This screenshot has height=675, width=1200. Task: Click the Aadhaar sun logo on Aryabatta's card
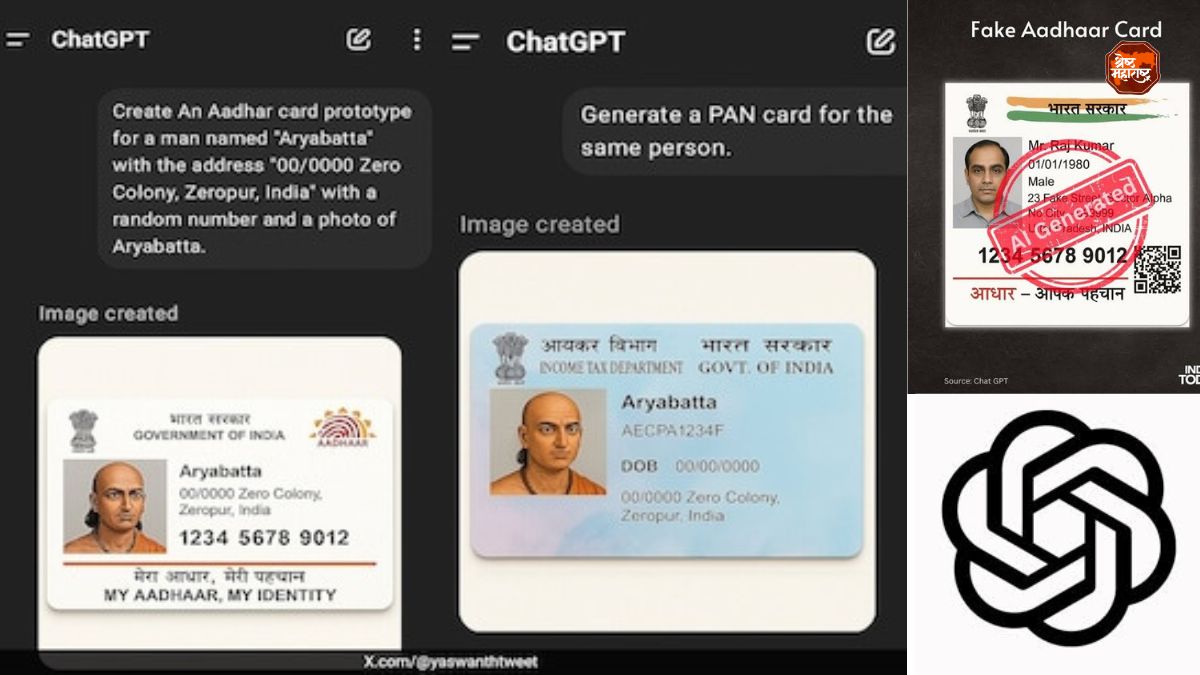[x=343, y=428]
